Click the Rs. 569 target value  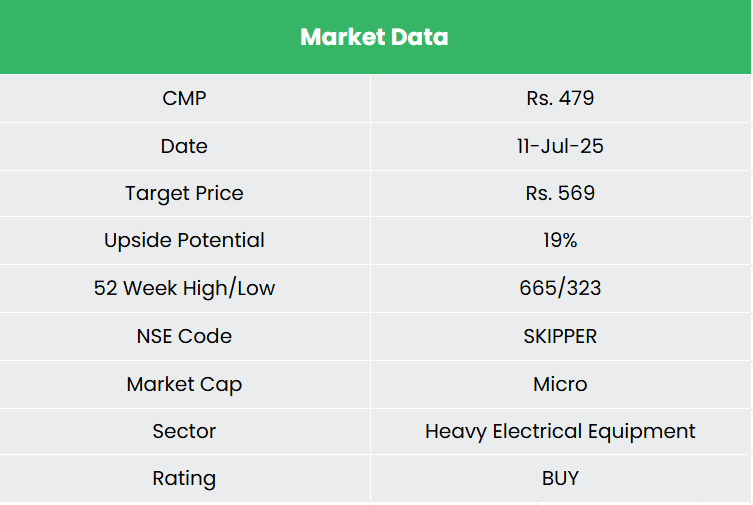[560, 193]
